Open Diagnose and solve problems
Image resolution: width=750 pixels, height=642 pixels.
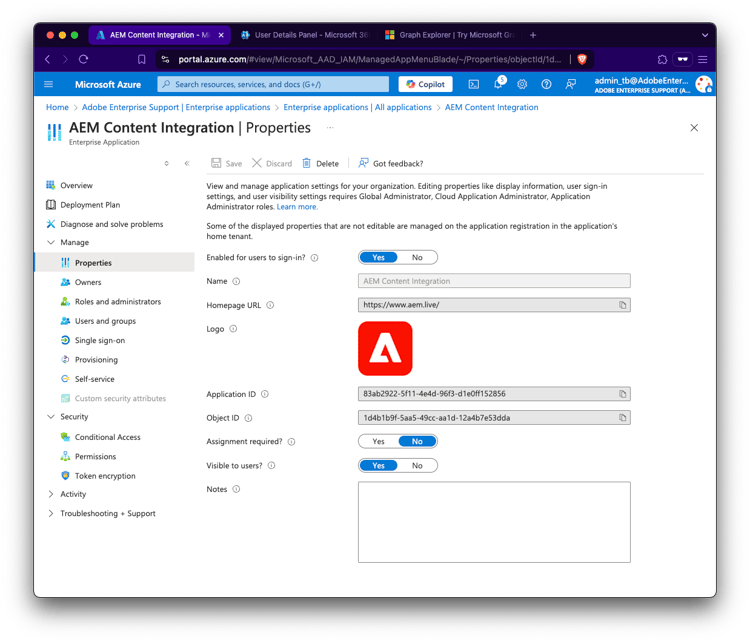[111, 224]
